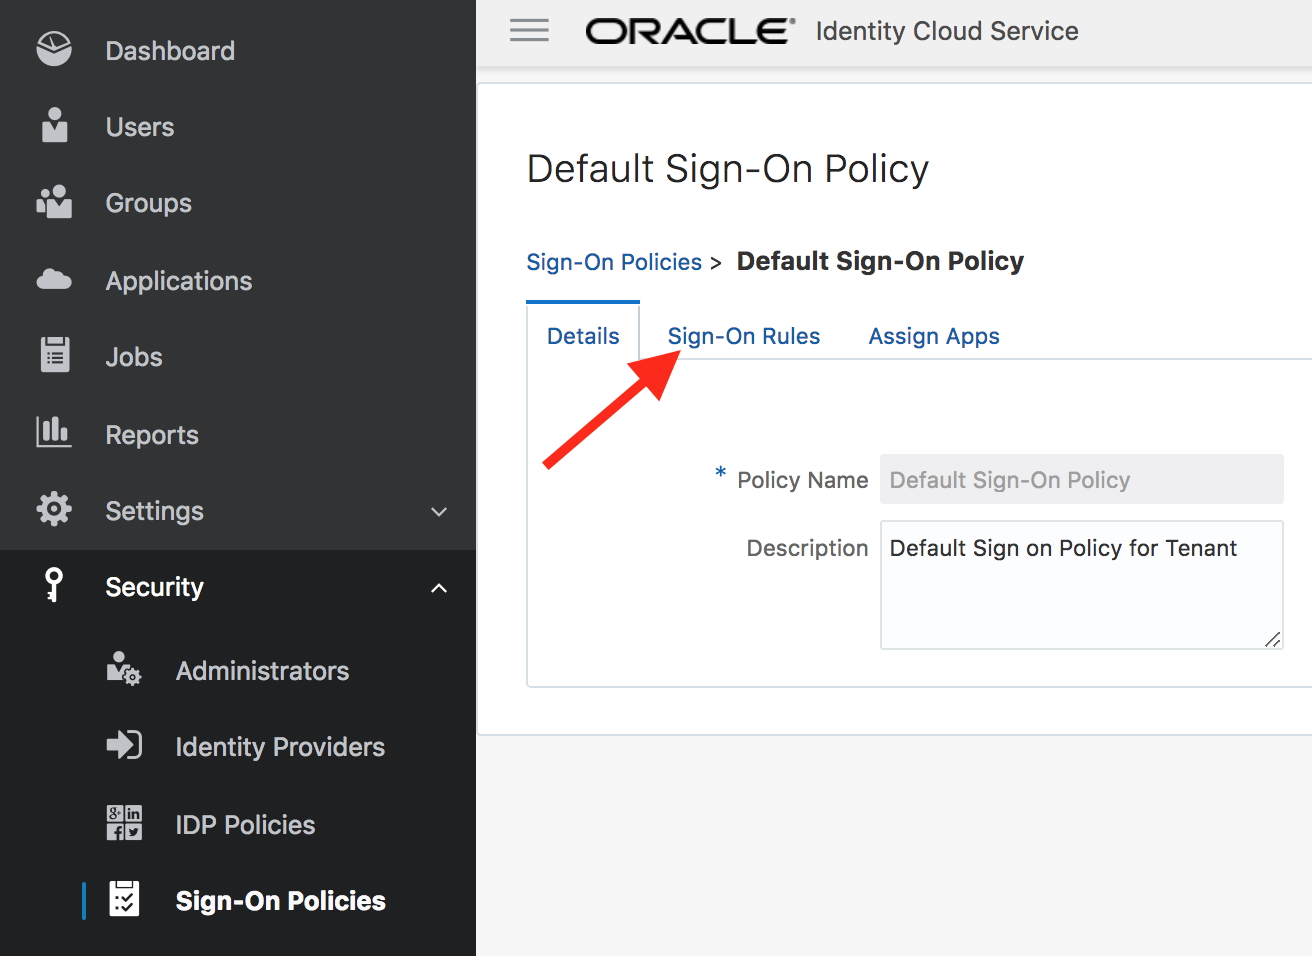The width and height of the screenshot is (1312, 956).
Task: Click the Settings label in sidebar
Action: [x=155, y=511]
